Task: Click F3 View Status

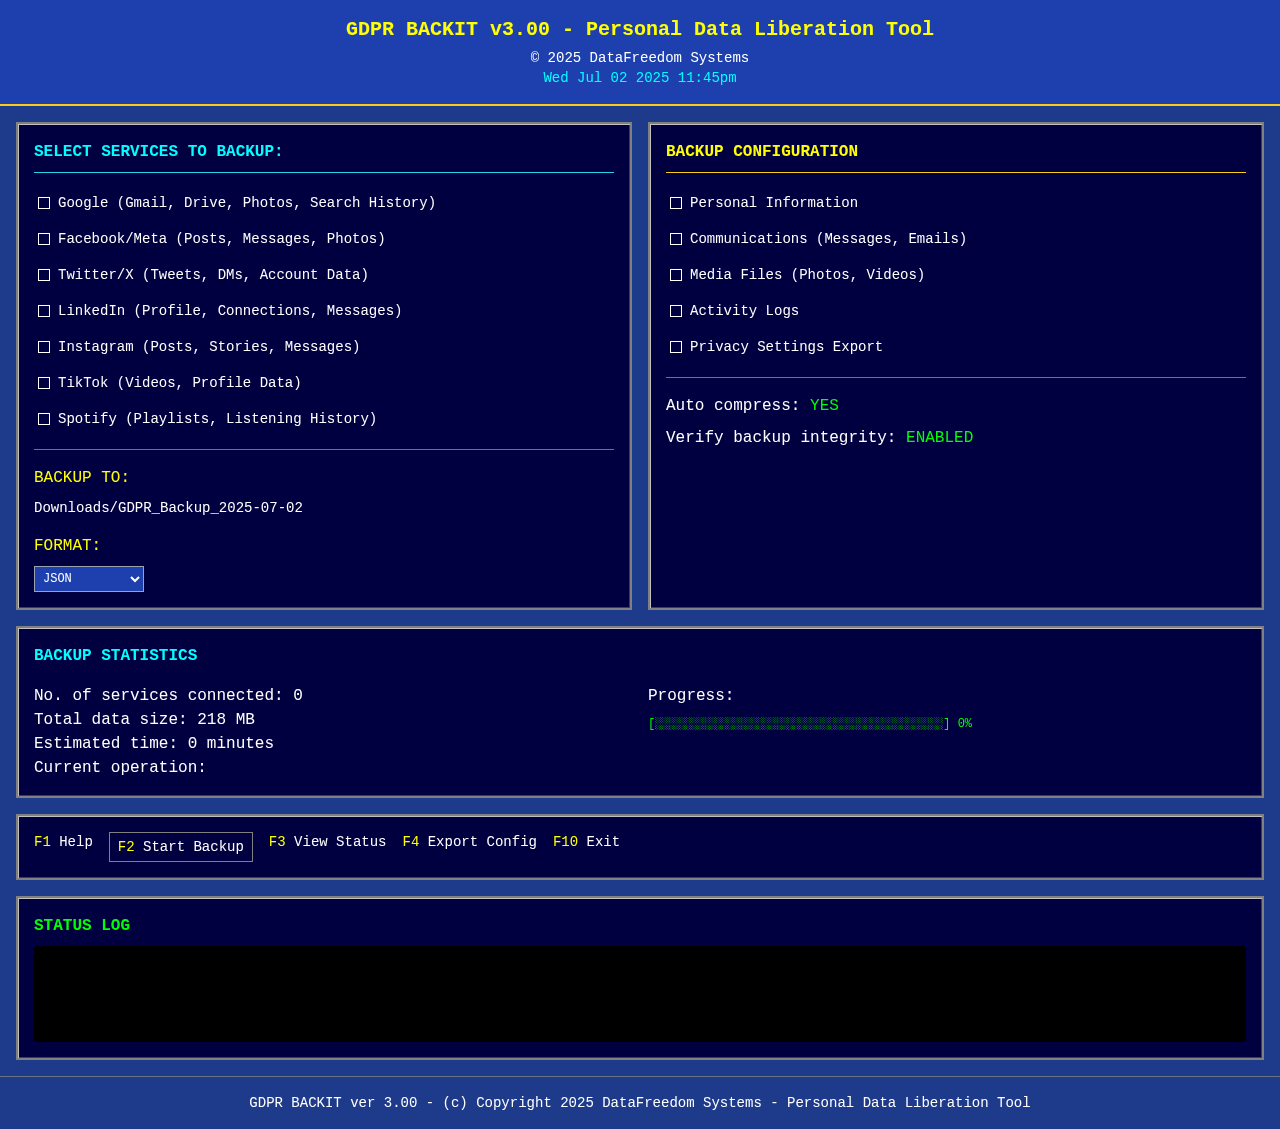Action: tap(327, 841)
